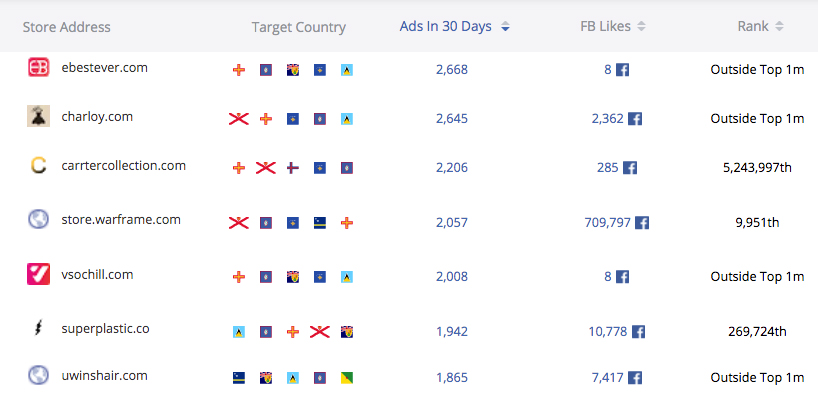The width and height of the screenshot is (818, 412).
Task: Click the Facebook icon beside 709,797 likes
Action: click(642, 223)
